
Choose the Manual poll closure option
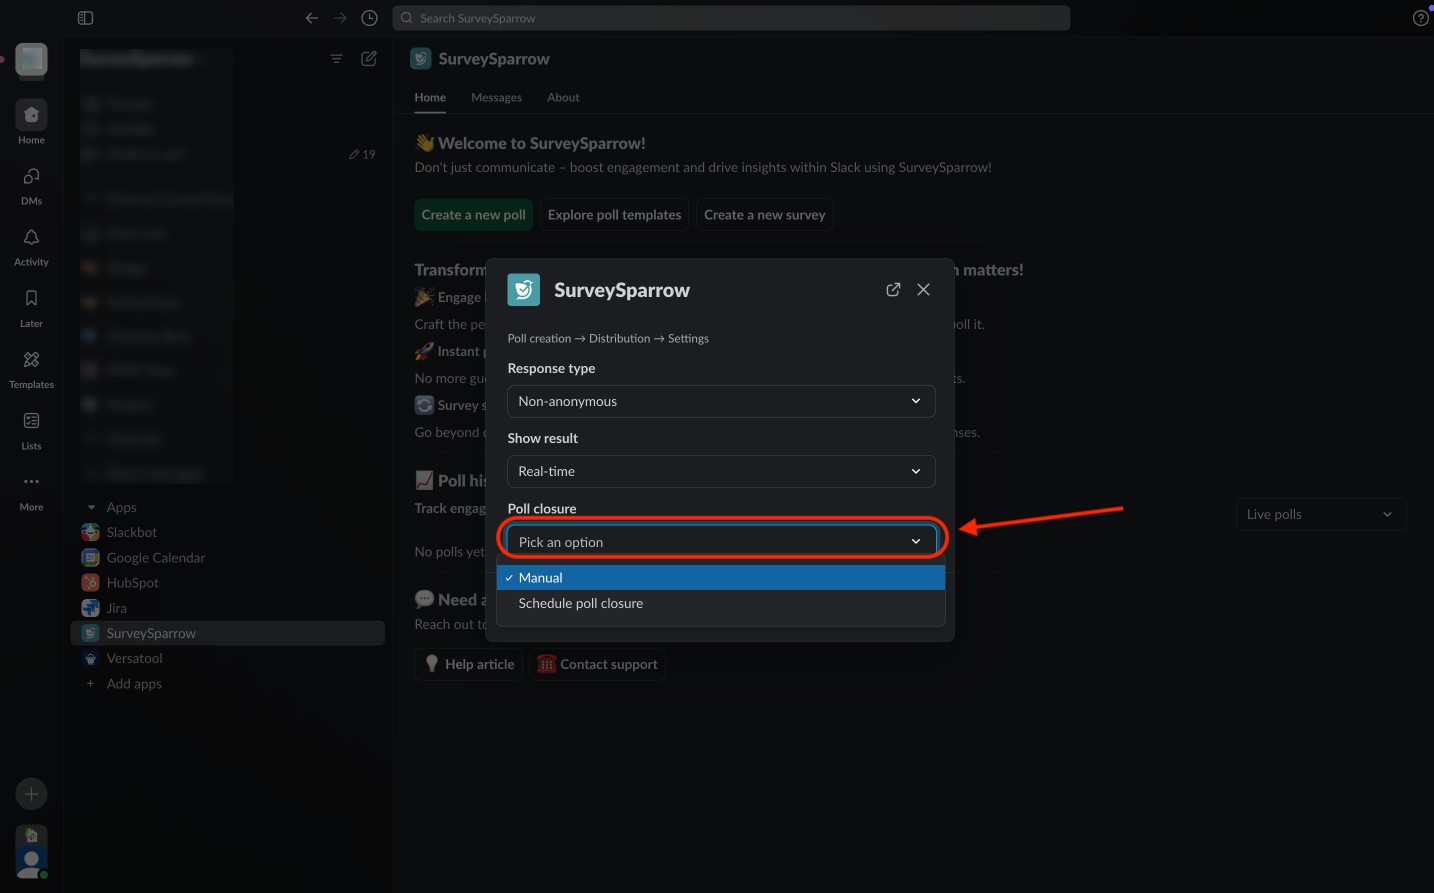pos(541,578)
